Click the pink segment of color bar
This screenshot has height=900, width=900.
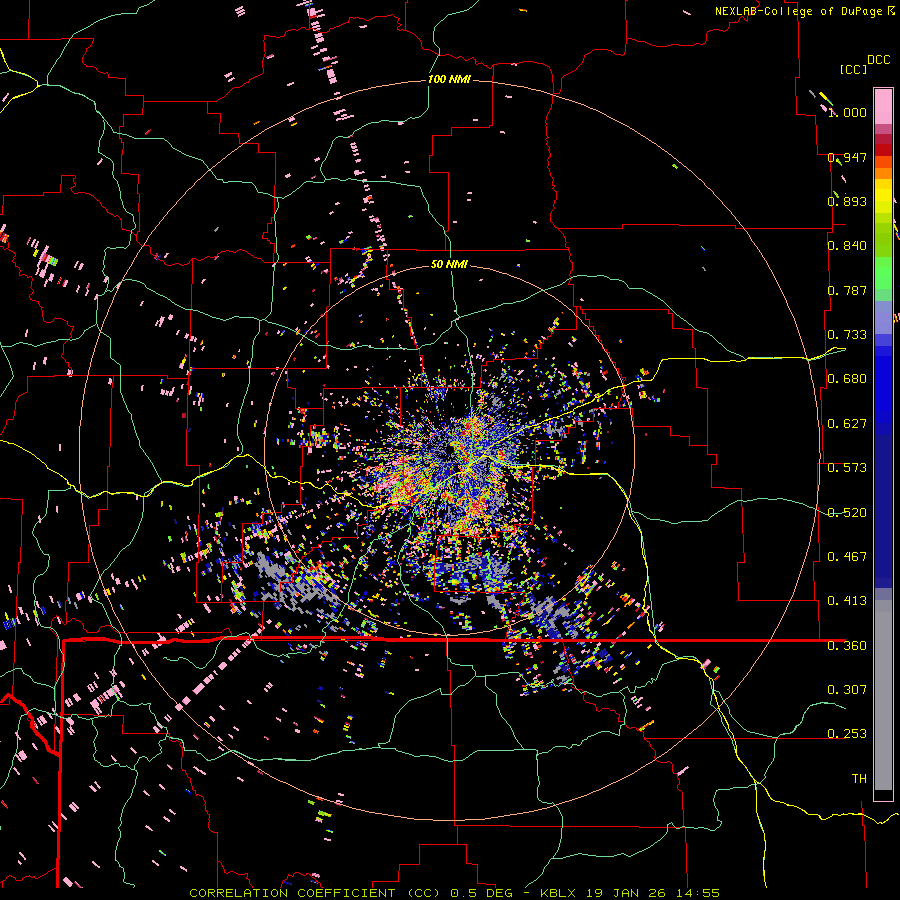tap(883, 106)
